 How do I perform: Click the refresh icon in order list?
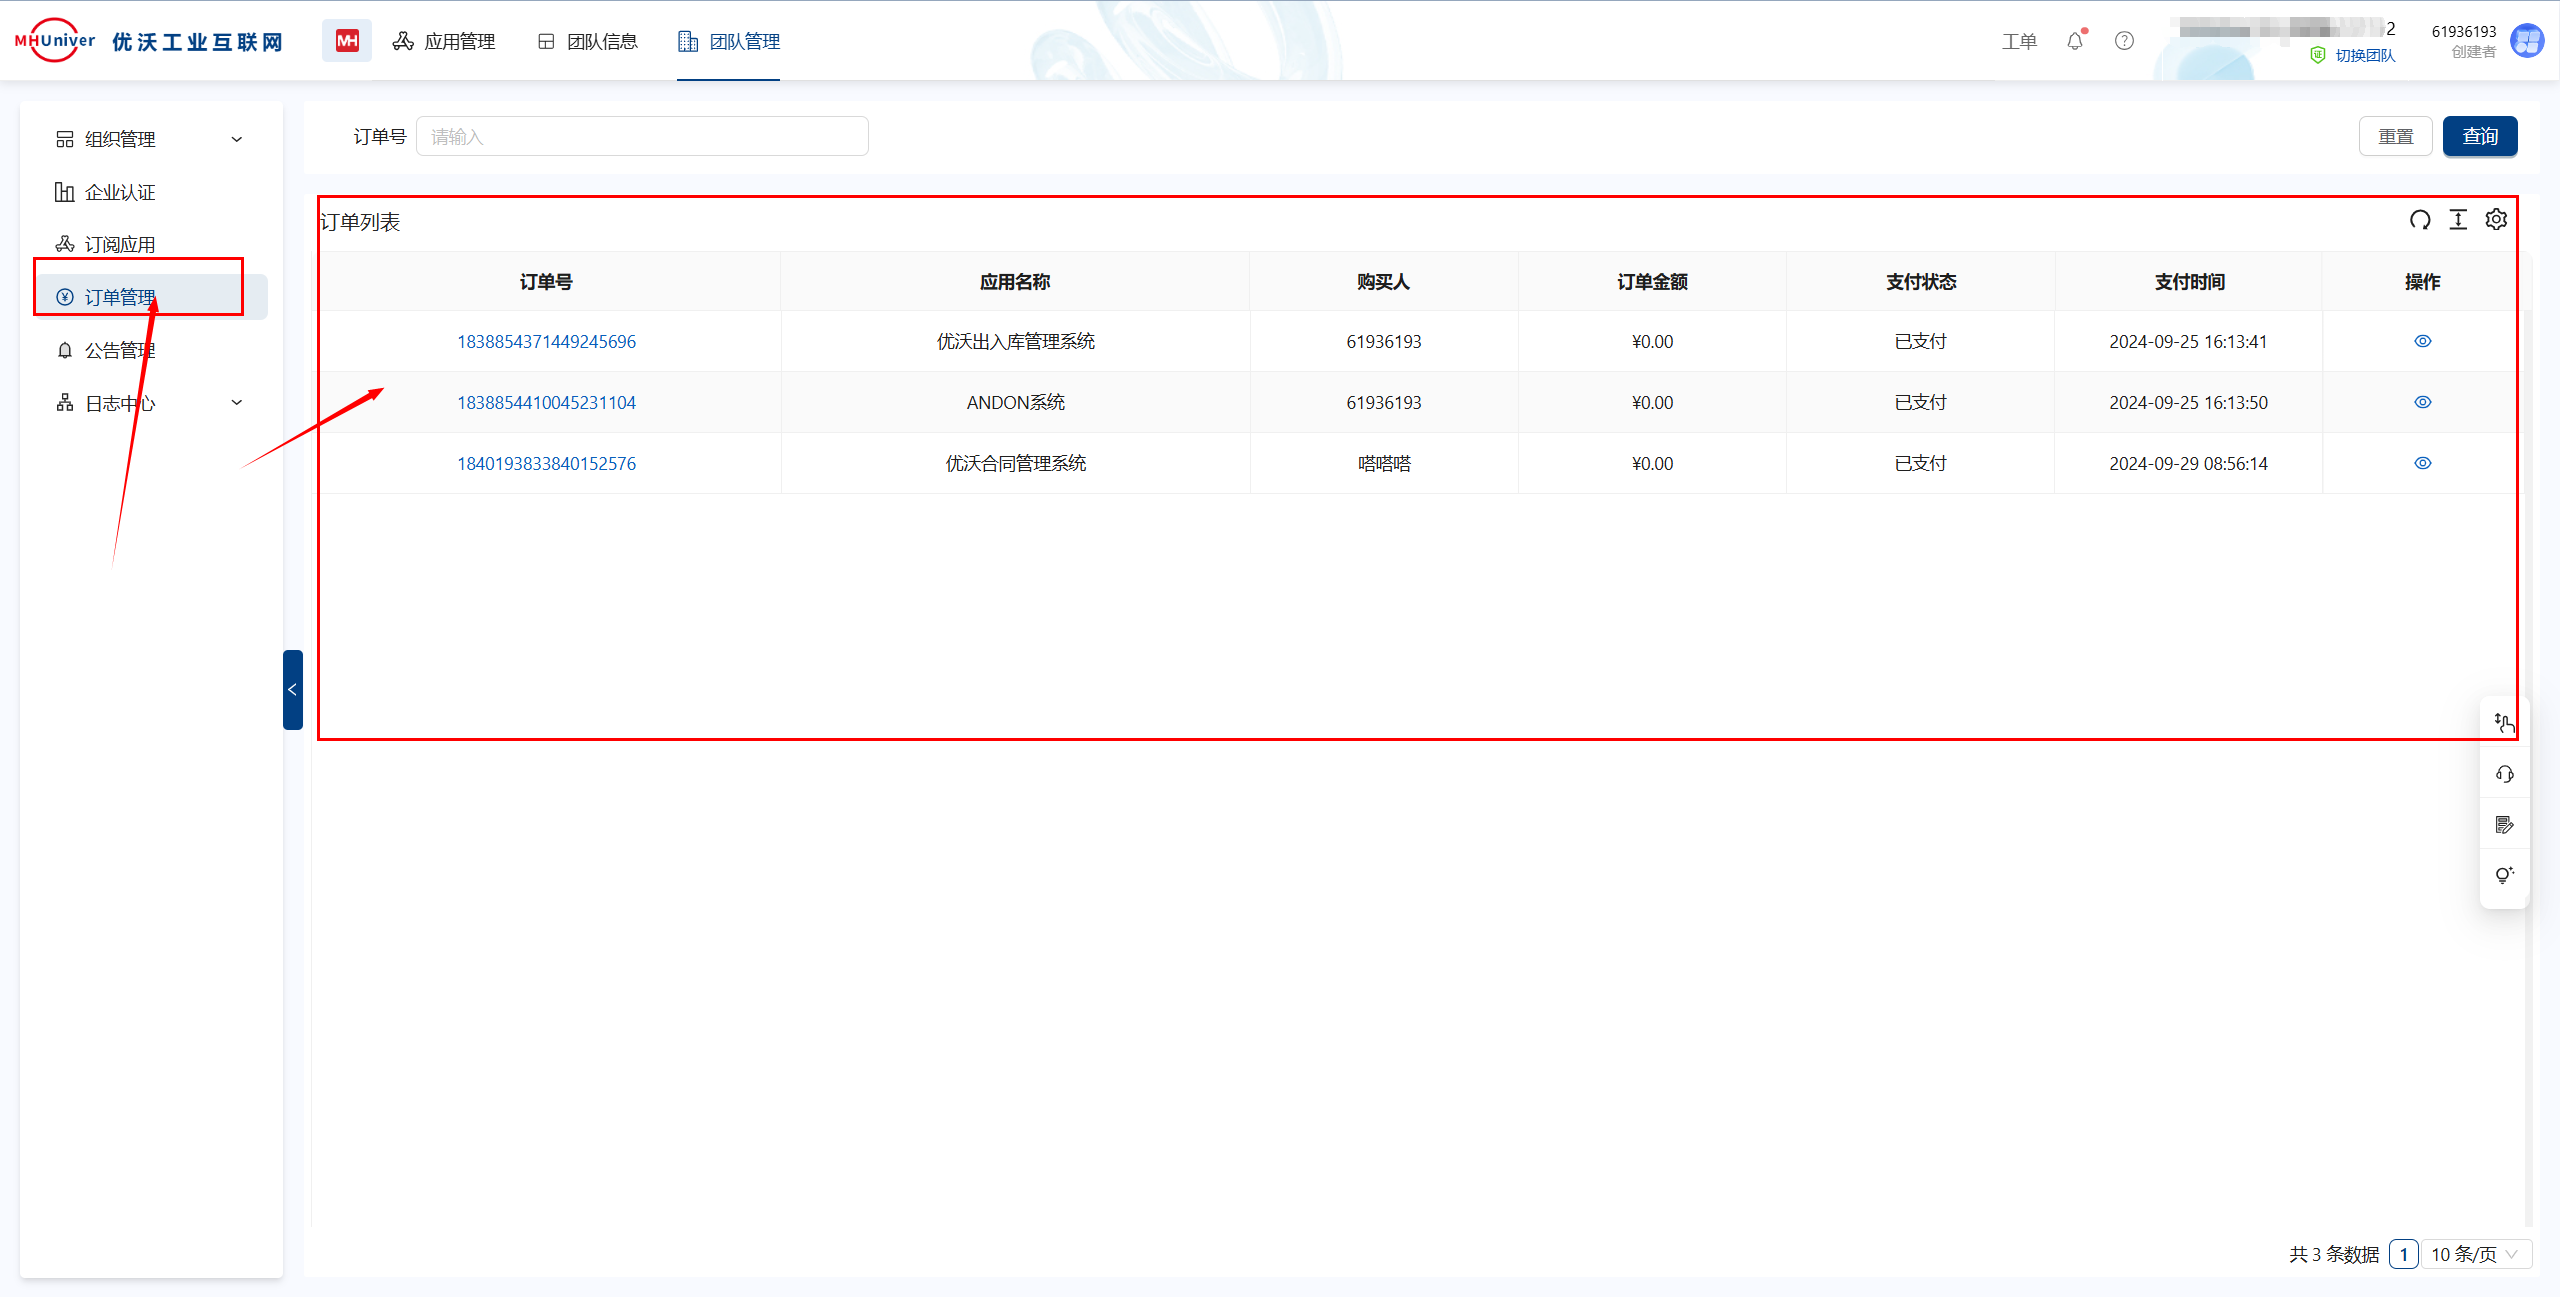click(2419, 220)
